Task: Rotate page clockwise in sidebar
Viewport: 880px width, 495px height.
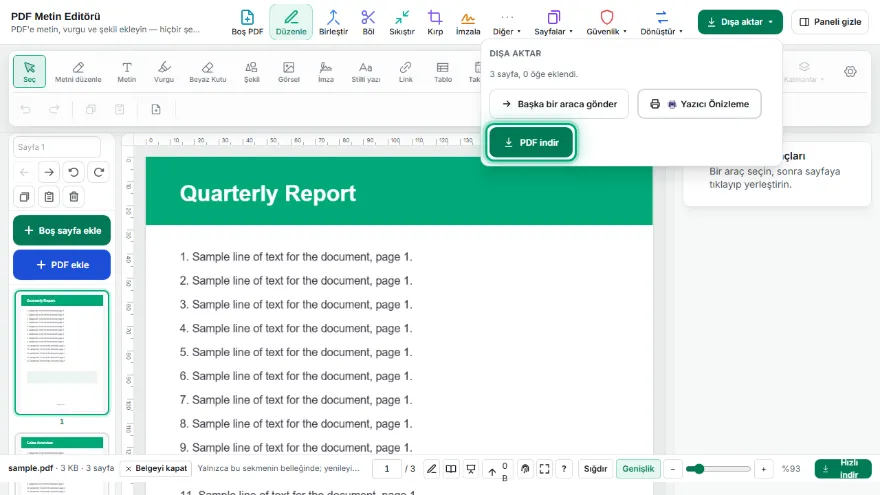Action: pyautogui.click(x=99, y=172)
